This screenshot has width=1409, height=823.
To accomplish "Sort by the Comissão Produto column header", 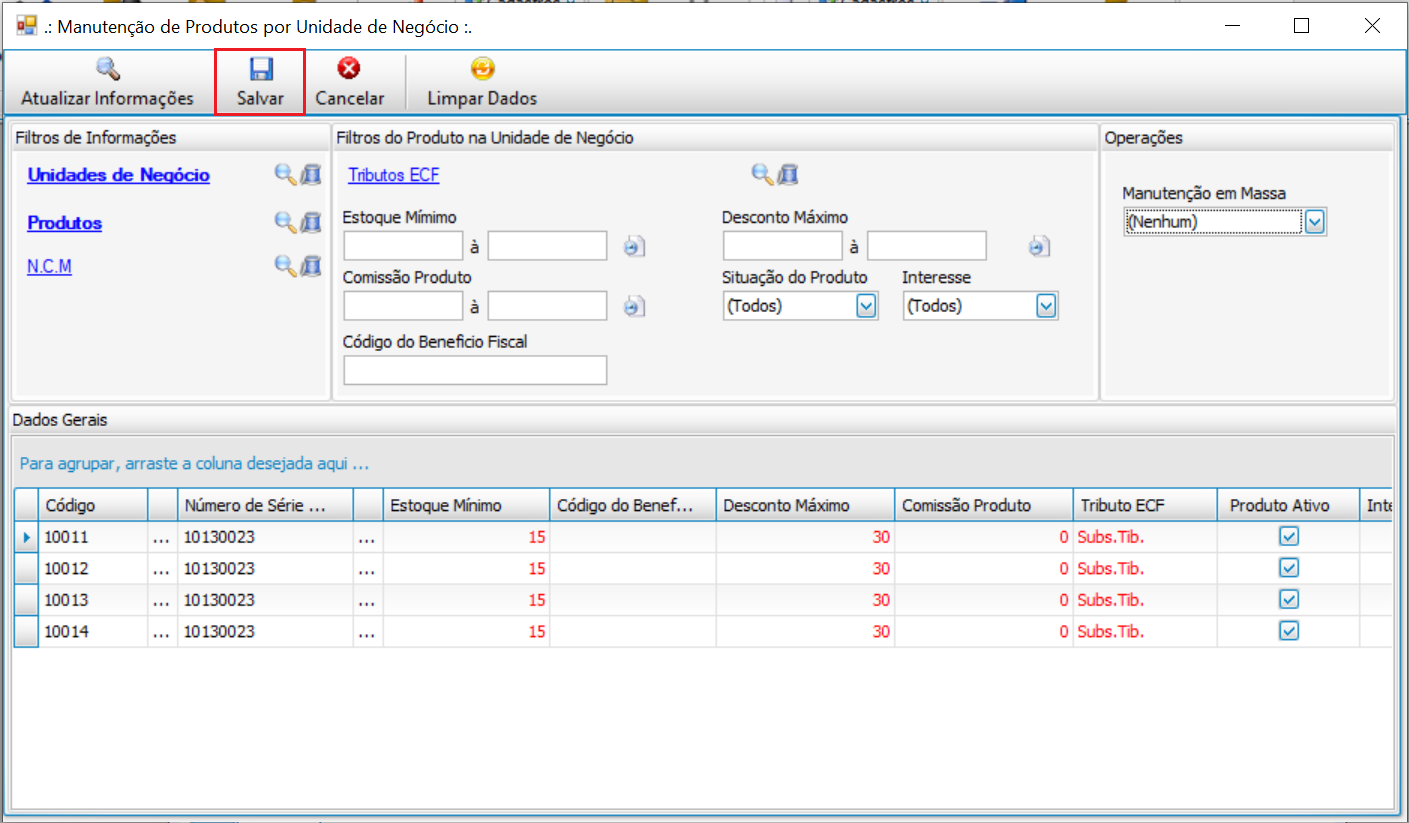I will click(984, 505).
